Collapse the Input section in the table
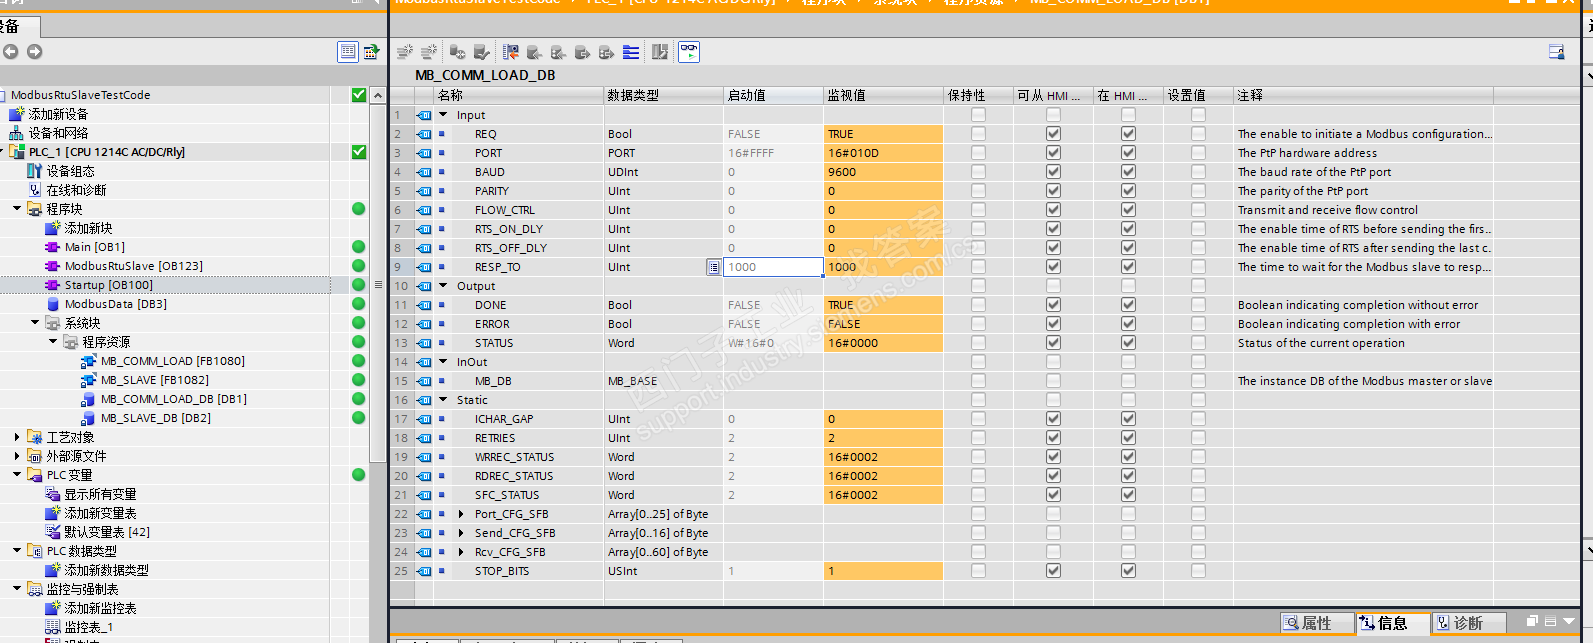The height and width of the screenshot is (643, 1593). point(444,115)
